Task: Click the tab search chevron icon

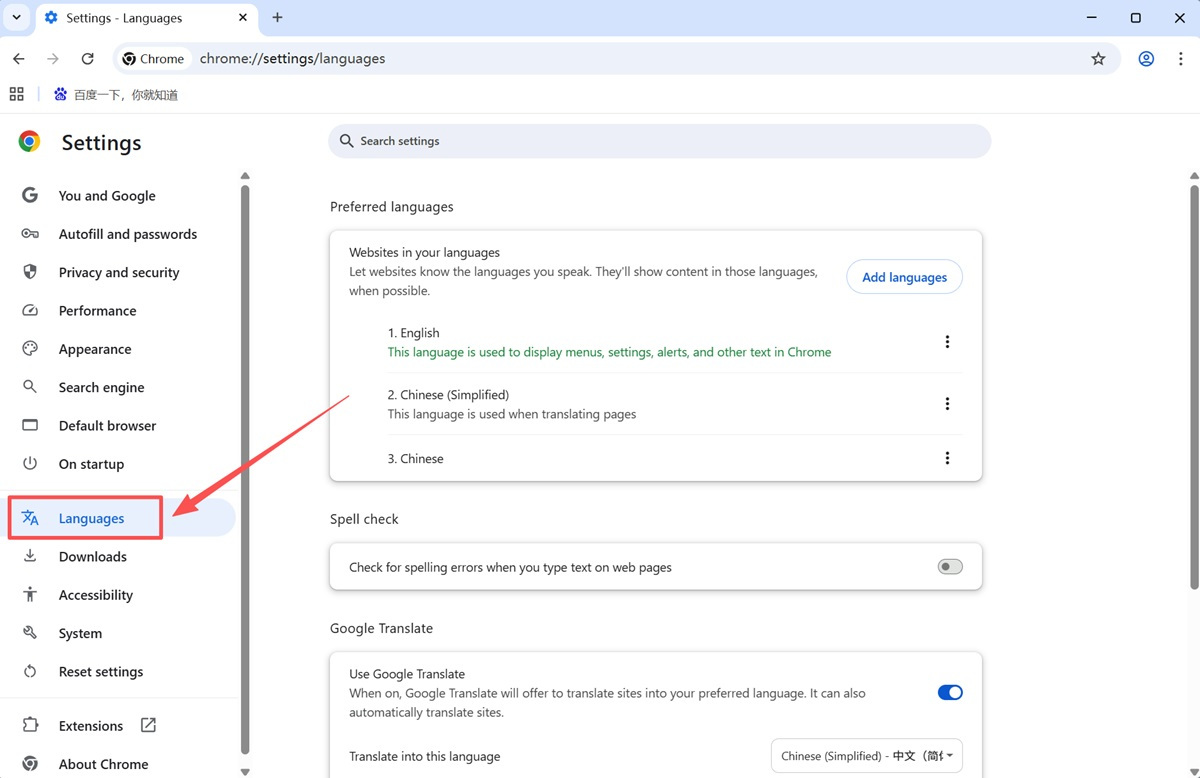Action: (17, 17)
